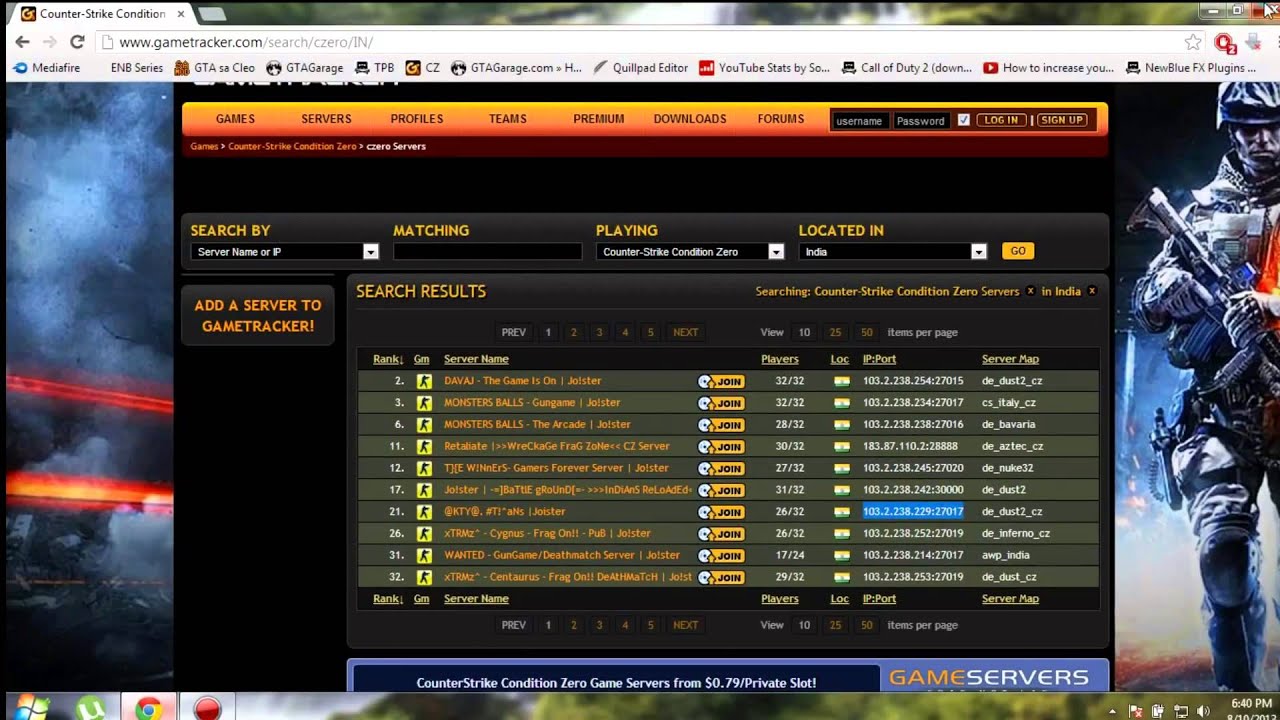Screen dimensions: 1280x720
Task: Reload the page with refresh icon
Action: (x=77, y=42)
